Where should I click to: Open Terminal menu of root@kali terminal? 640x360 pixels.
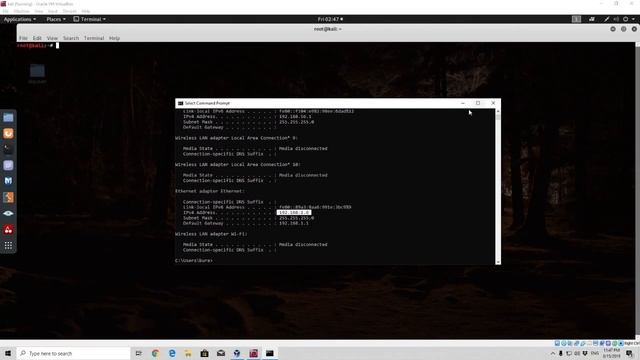point(94,38)
